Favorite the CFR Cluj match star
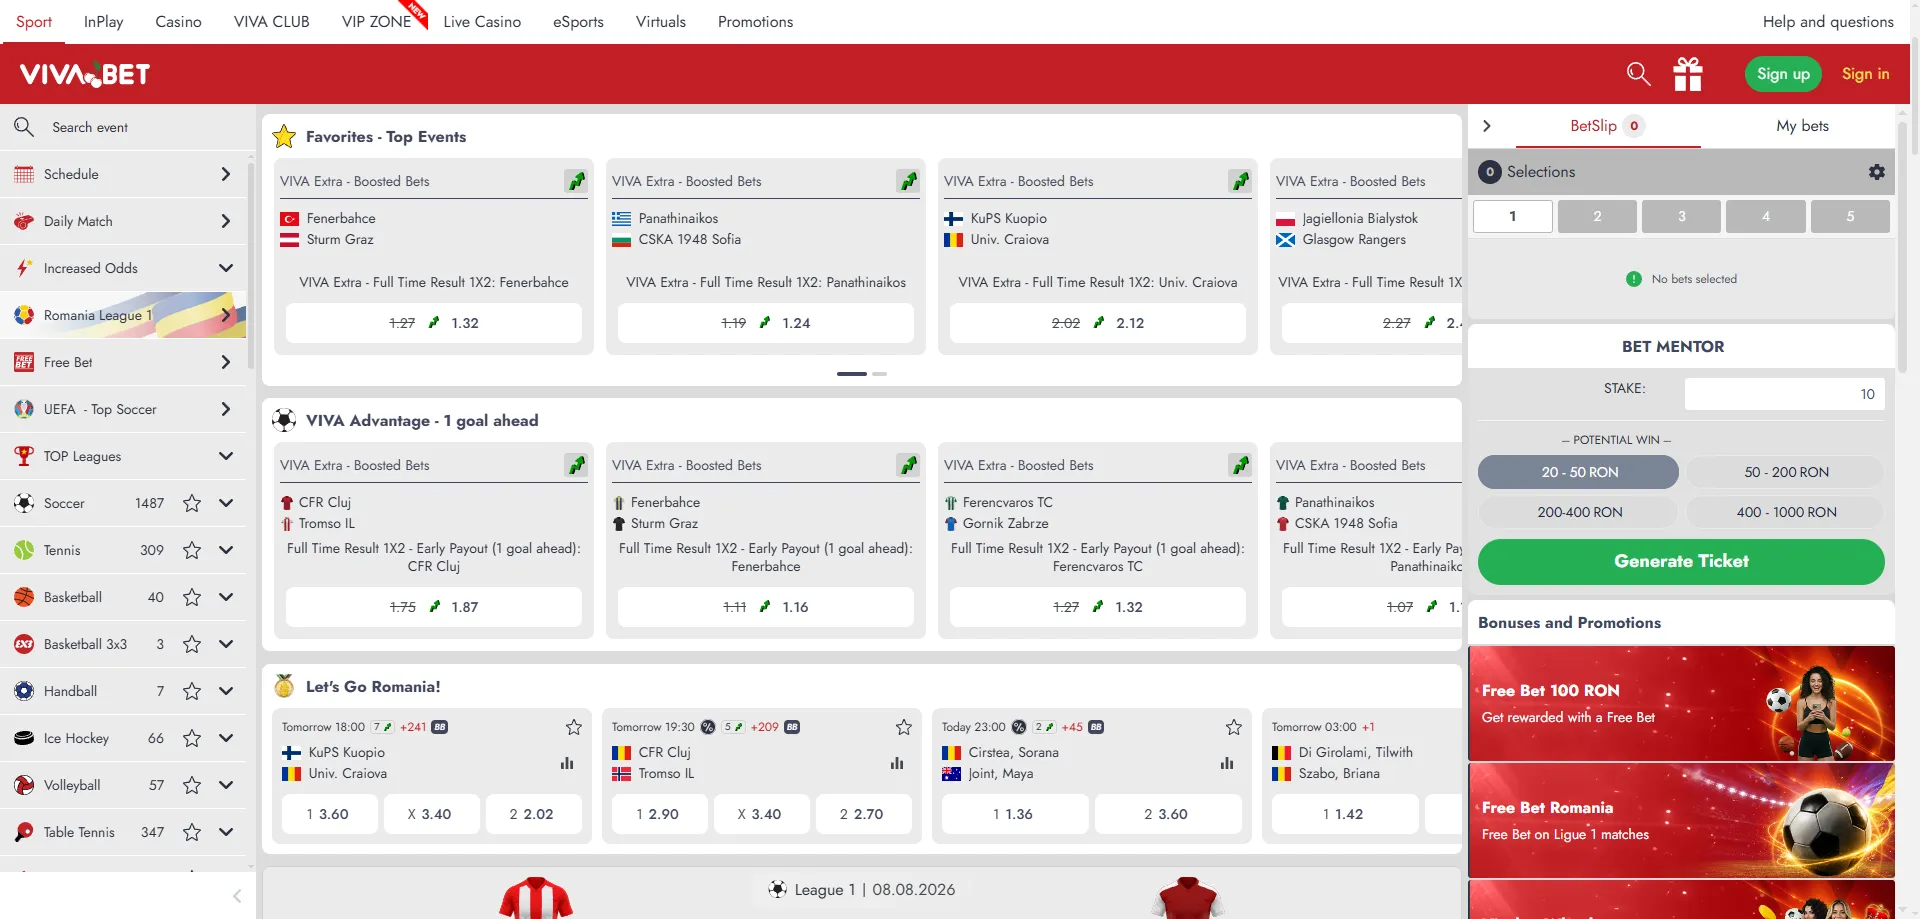 [904, 727]
